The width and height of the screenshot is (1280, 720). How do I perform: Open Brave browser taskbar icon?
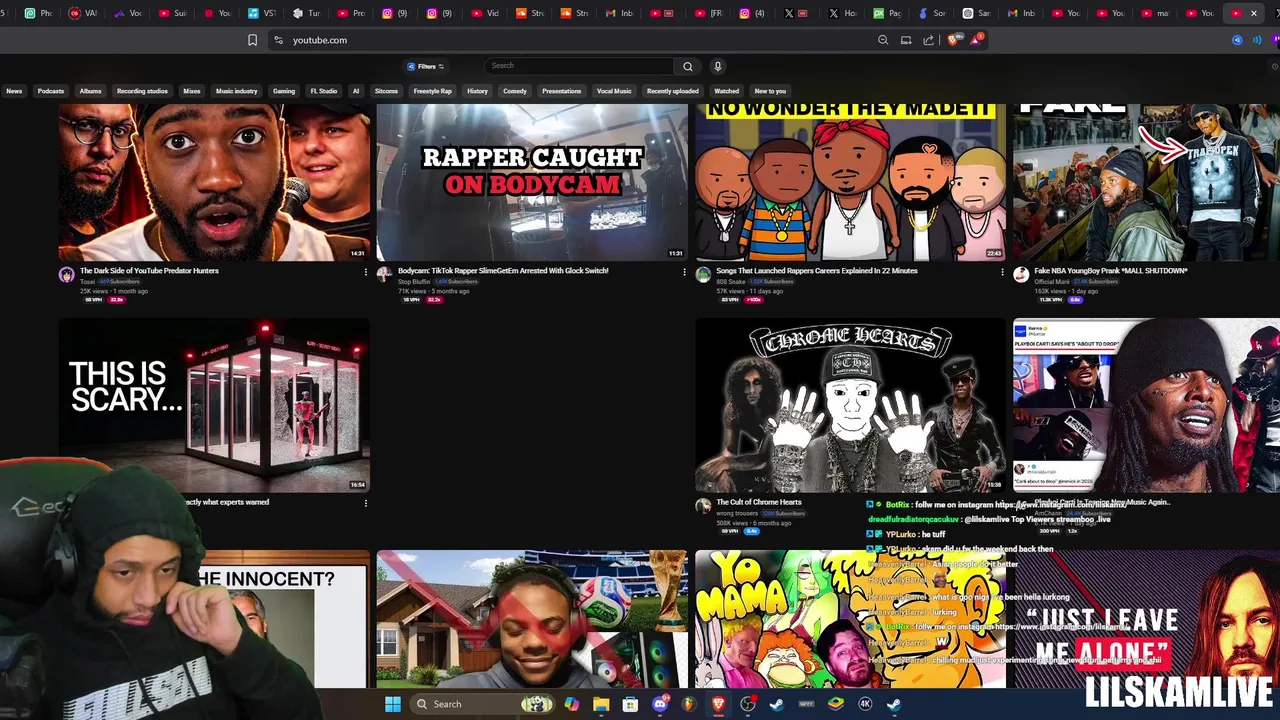(x=718, y=704)
